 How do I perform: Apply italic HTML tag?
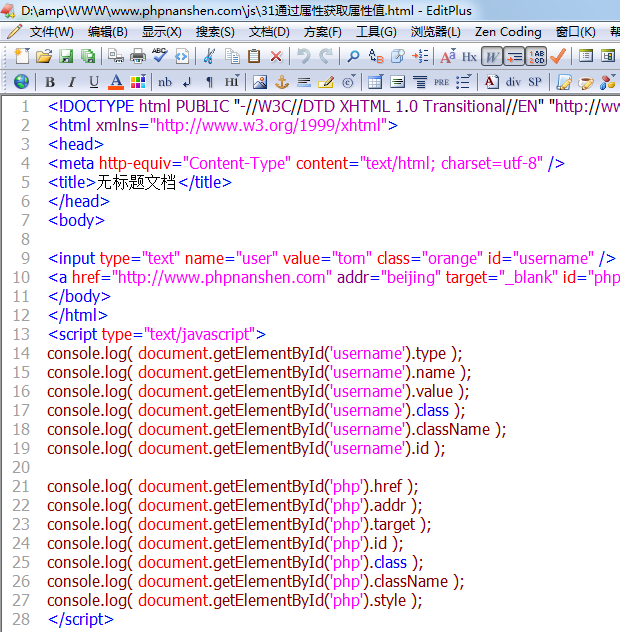tap(72, 82)
